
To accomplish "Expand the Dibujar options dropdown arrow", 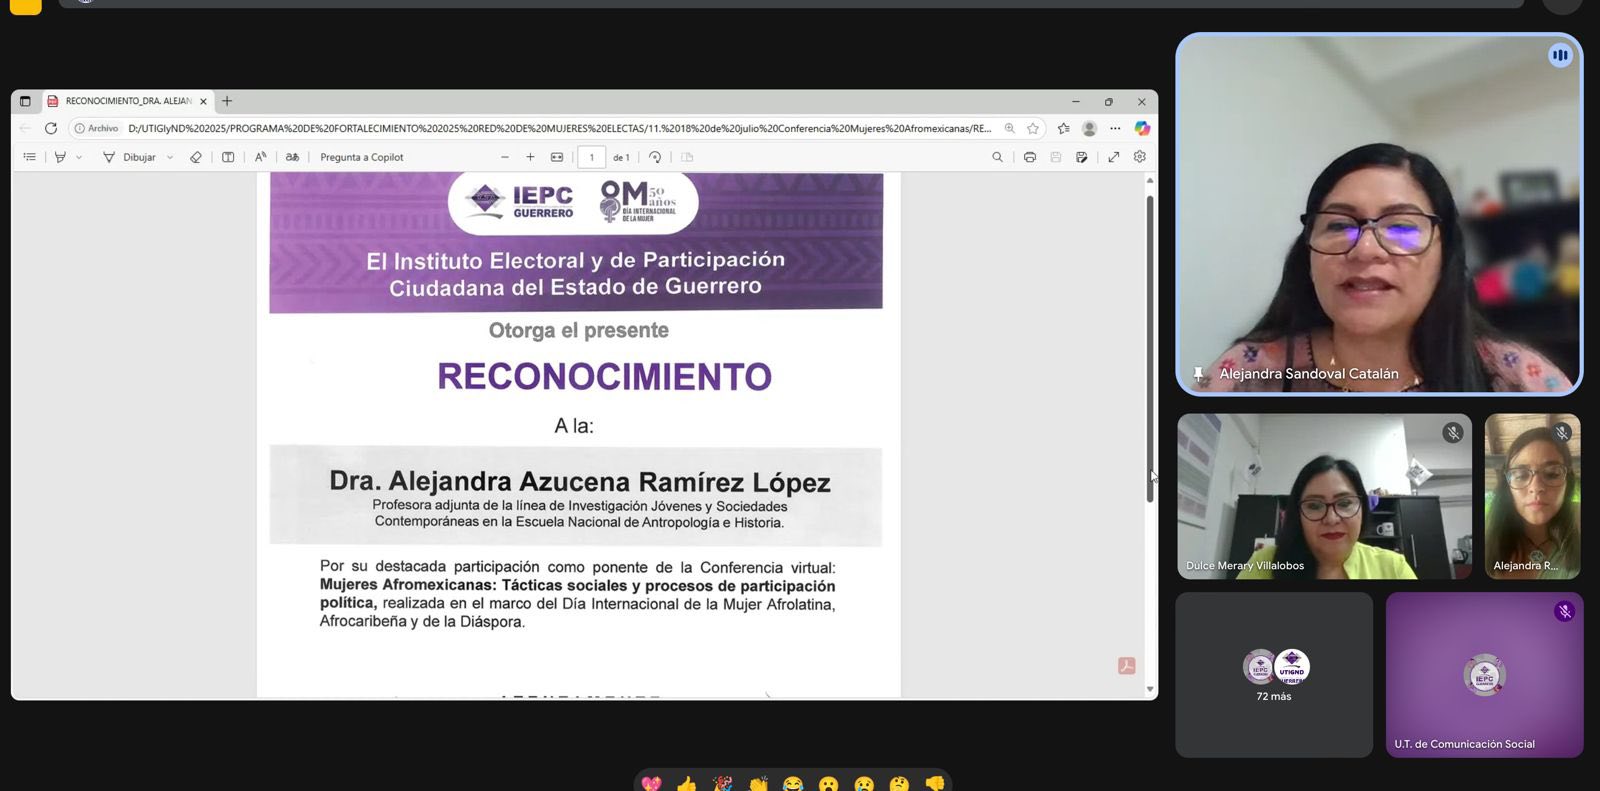I will [x=170, y=157].
